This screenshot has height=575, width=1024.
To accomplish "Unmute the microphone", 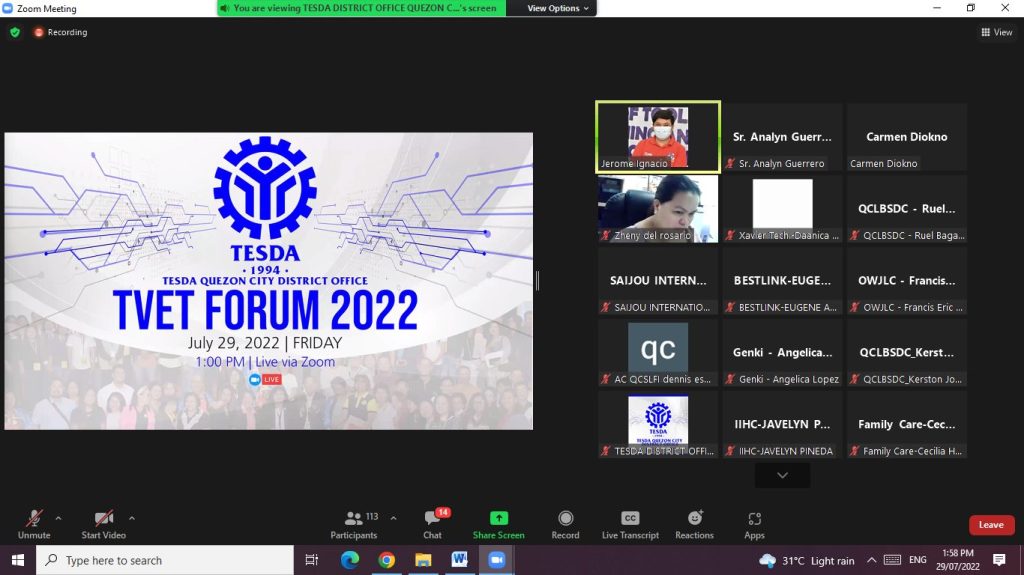I will point(34,518).
